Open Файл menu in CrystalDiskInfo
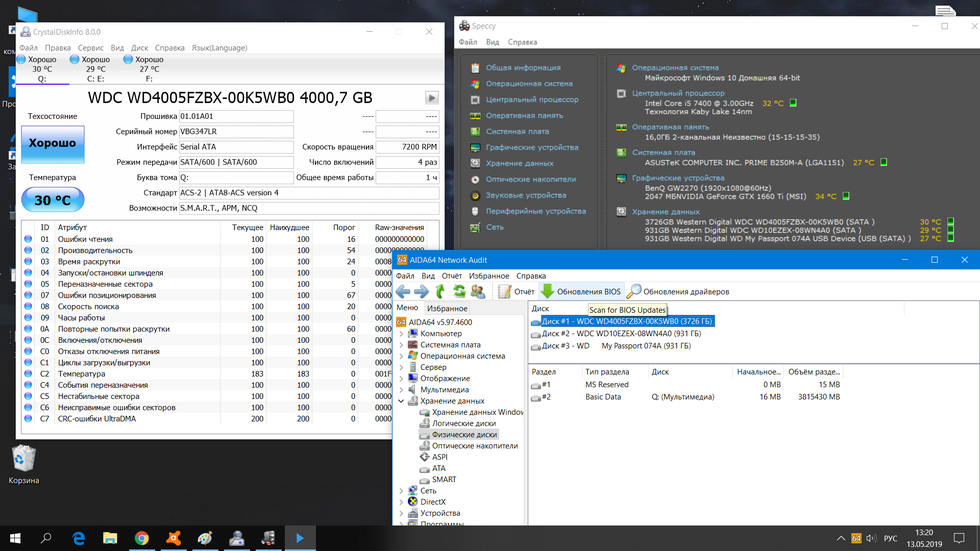 coord(28,47)
